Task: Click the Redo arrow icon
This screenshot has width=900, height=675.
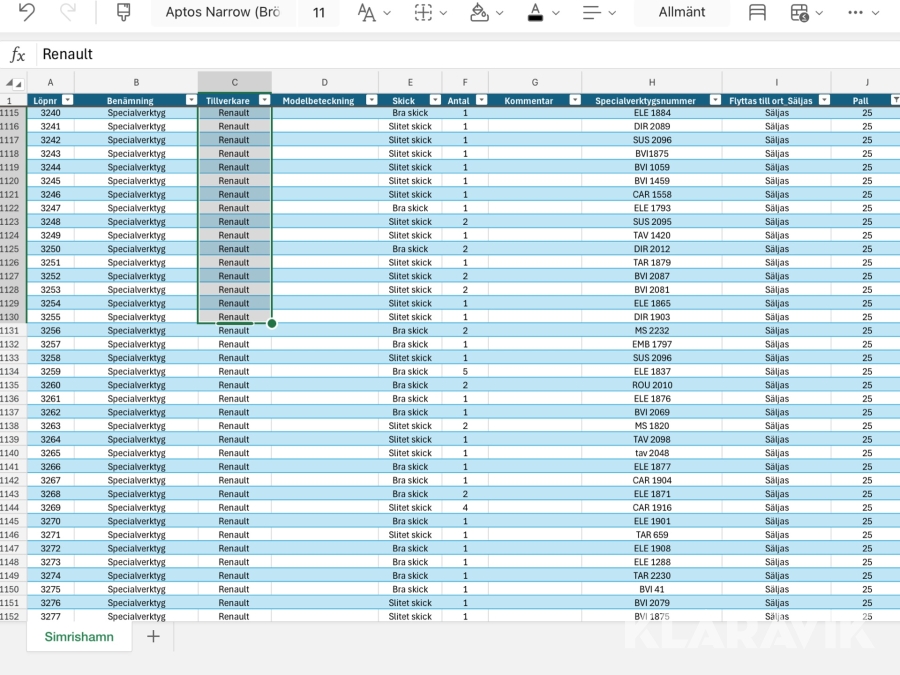Action: pos(68,12)
